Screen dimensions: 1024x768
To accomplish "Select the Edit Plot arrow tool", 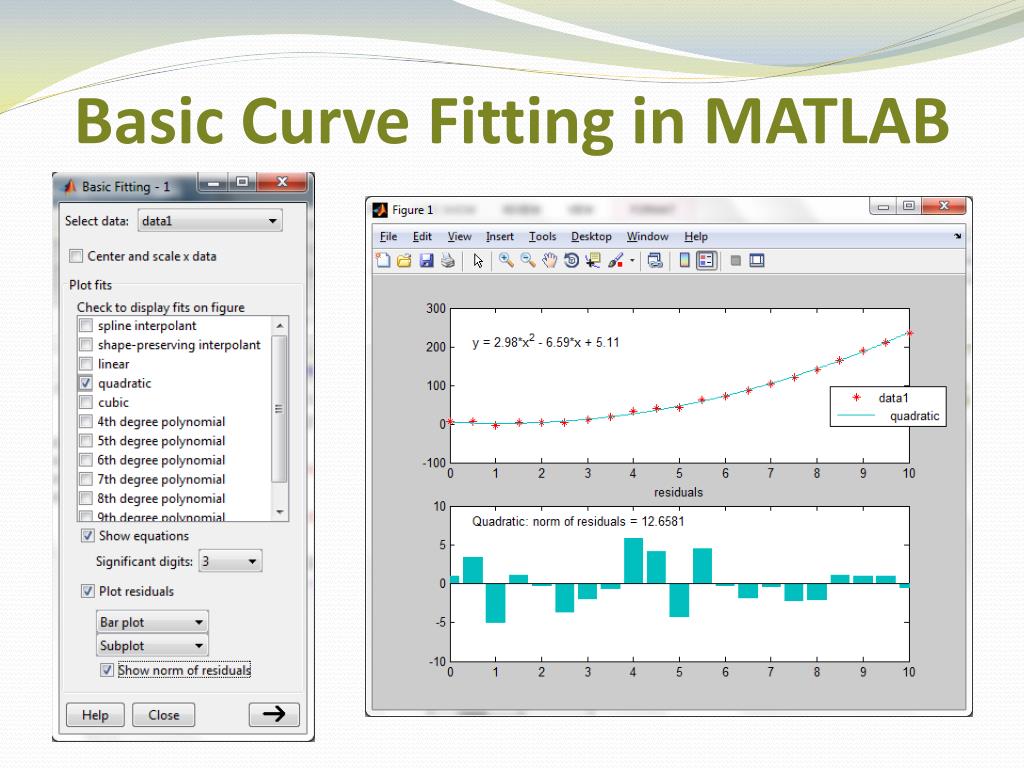I will [x=478, y=261].
